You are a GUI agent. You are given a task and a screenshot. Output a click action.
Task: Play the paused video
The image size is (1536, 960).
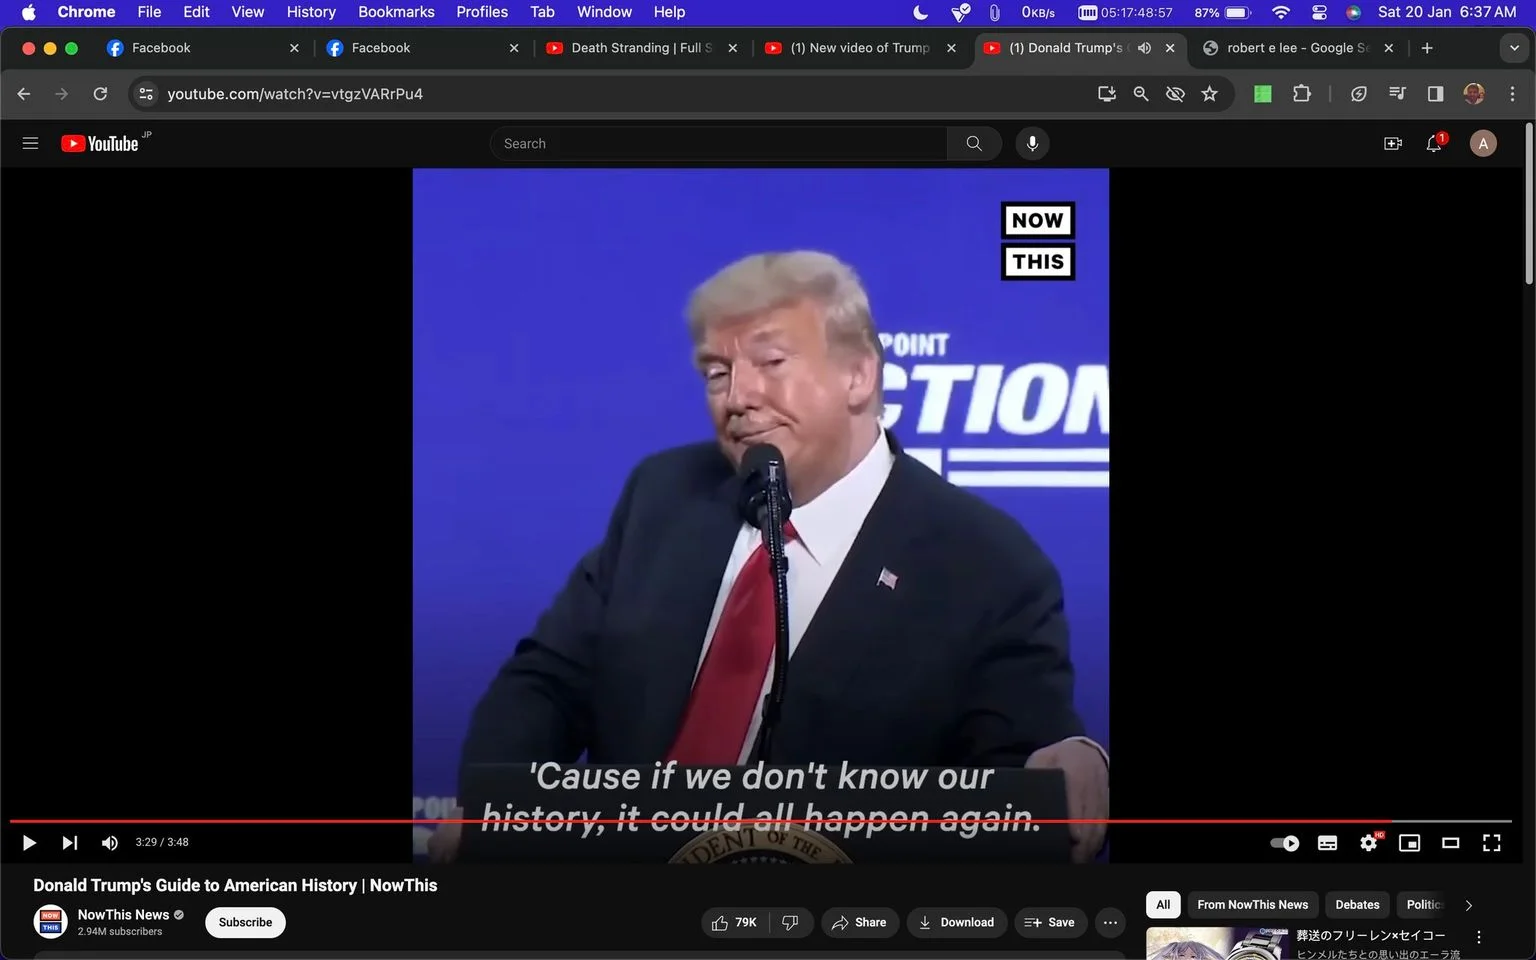point(29,843)
